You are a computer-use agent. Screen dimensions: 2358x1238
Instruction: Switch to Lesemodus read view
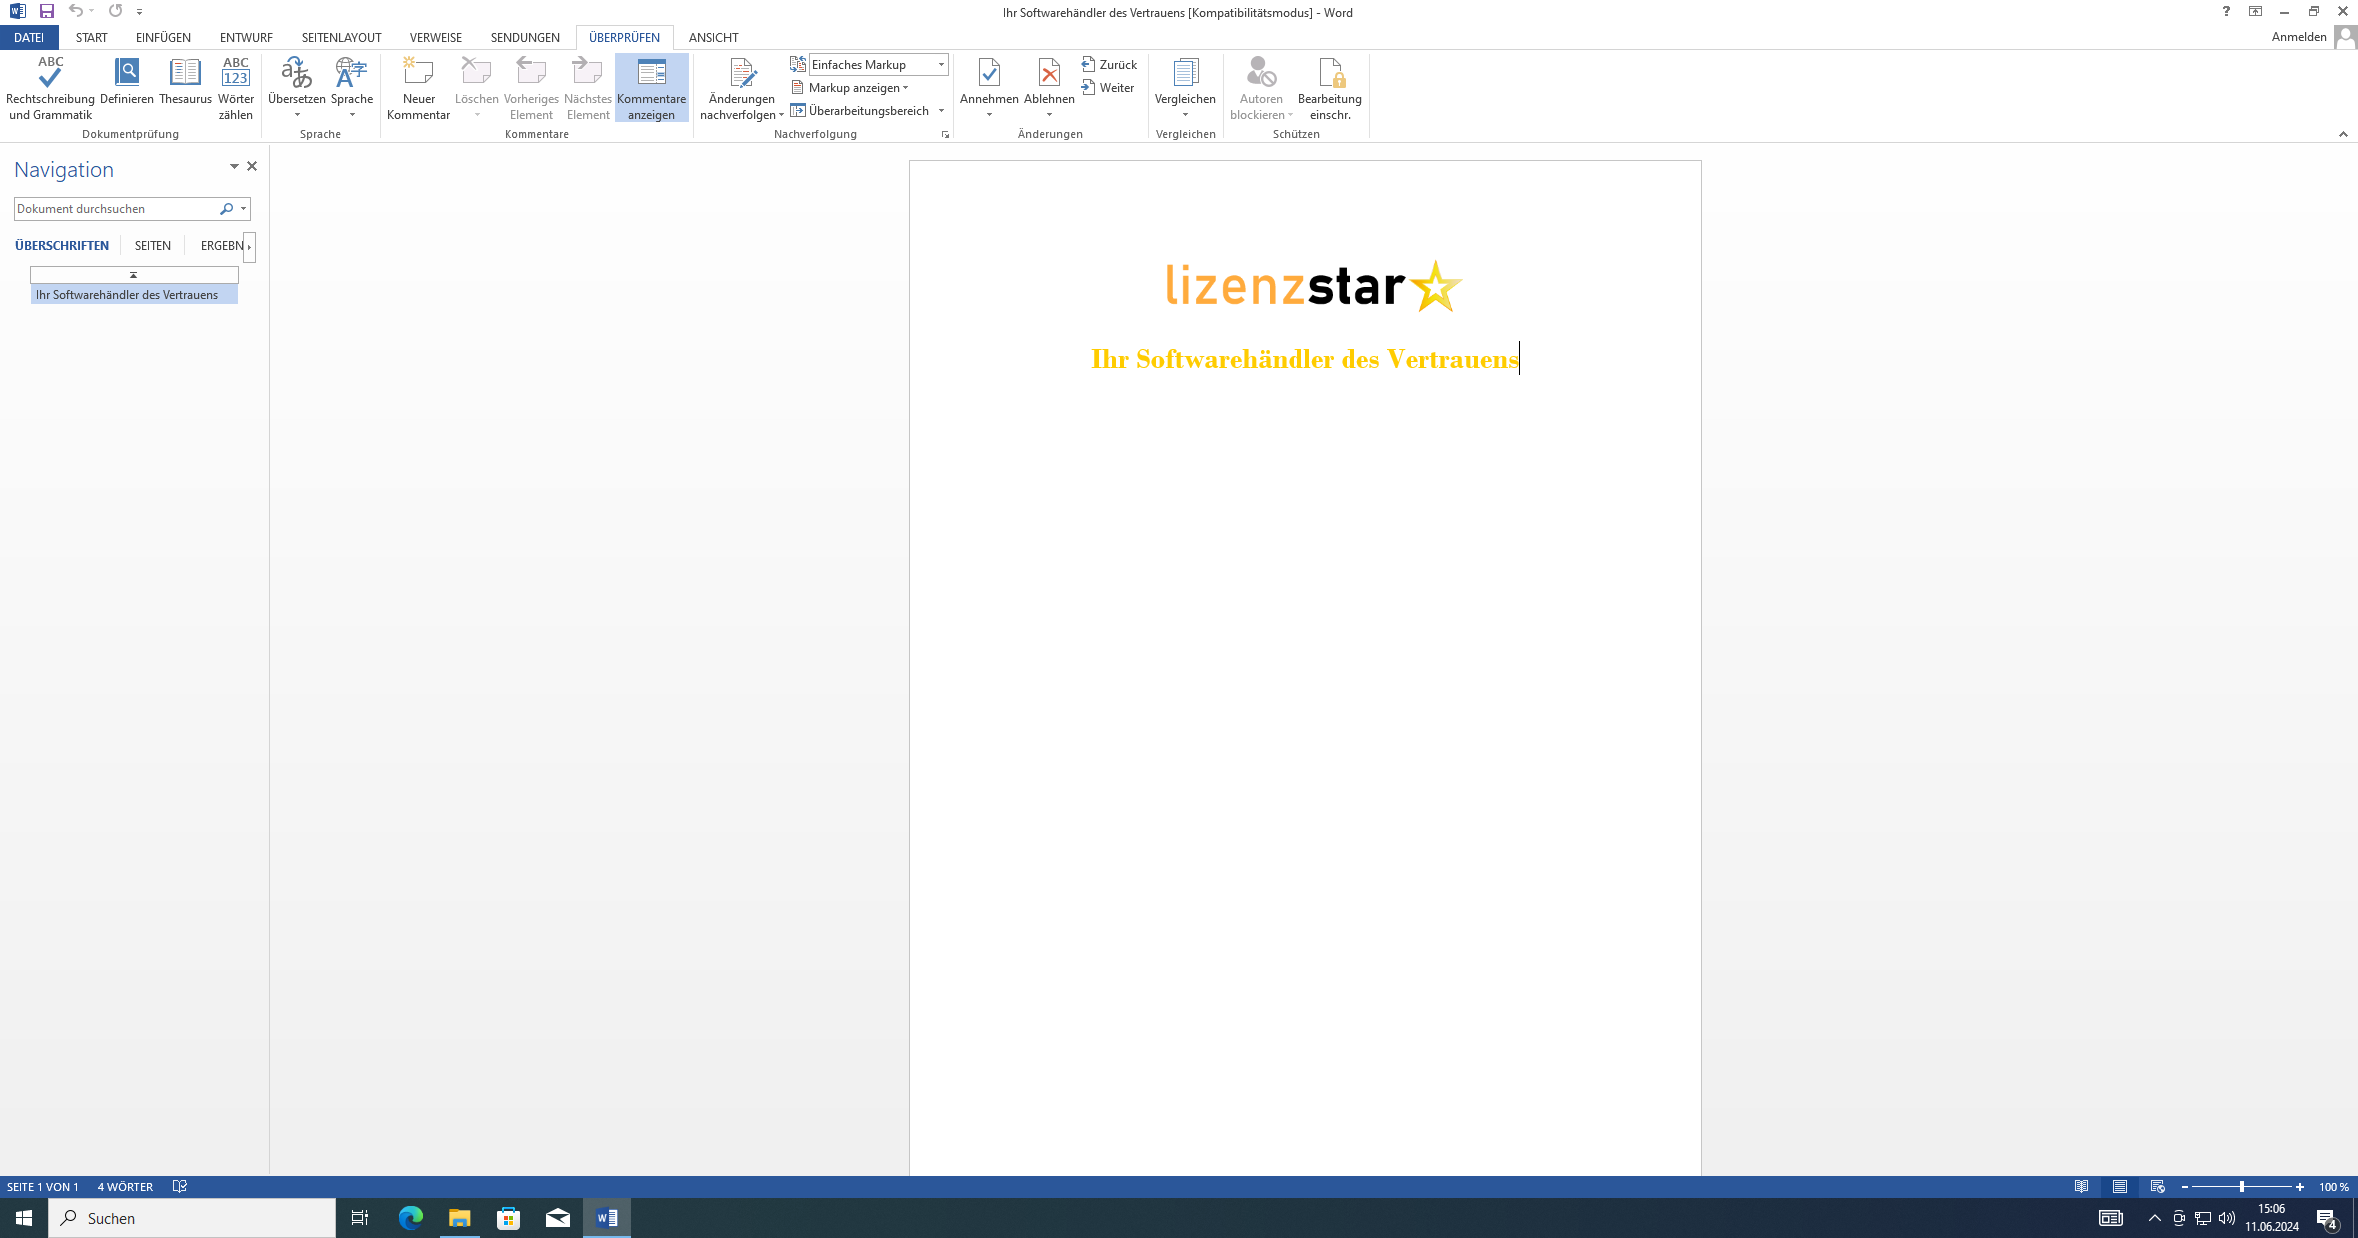2081,1187
